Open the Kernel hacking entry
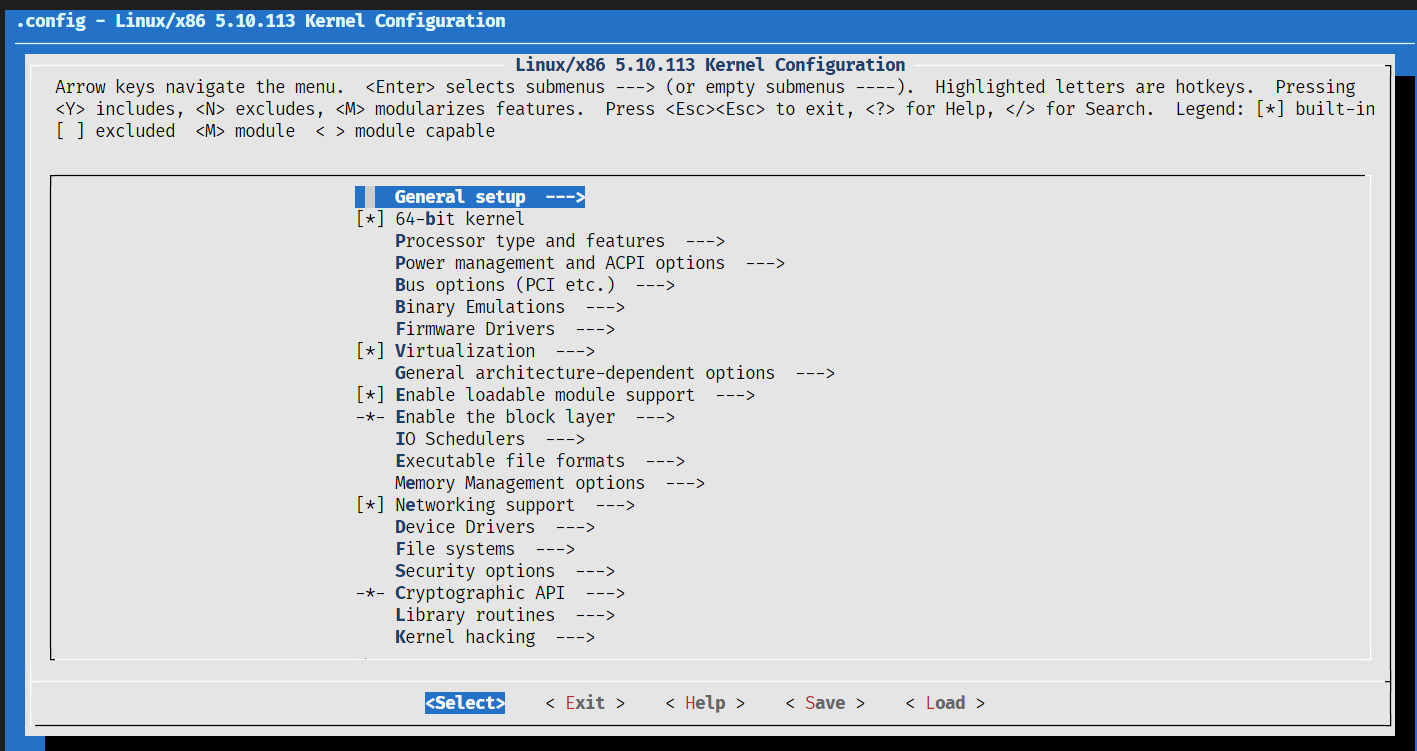1417x751 pixels. point(464,637)
